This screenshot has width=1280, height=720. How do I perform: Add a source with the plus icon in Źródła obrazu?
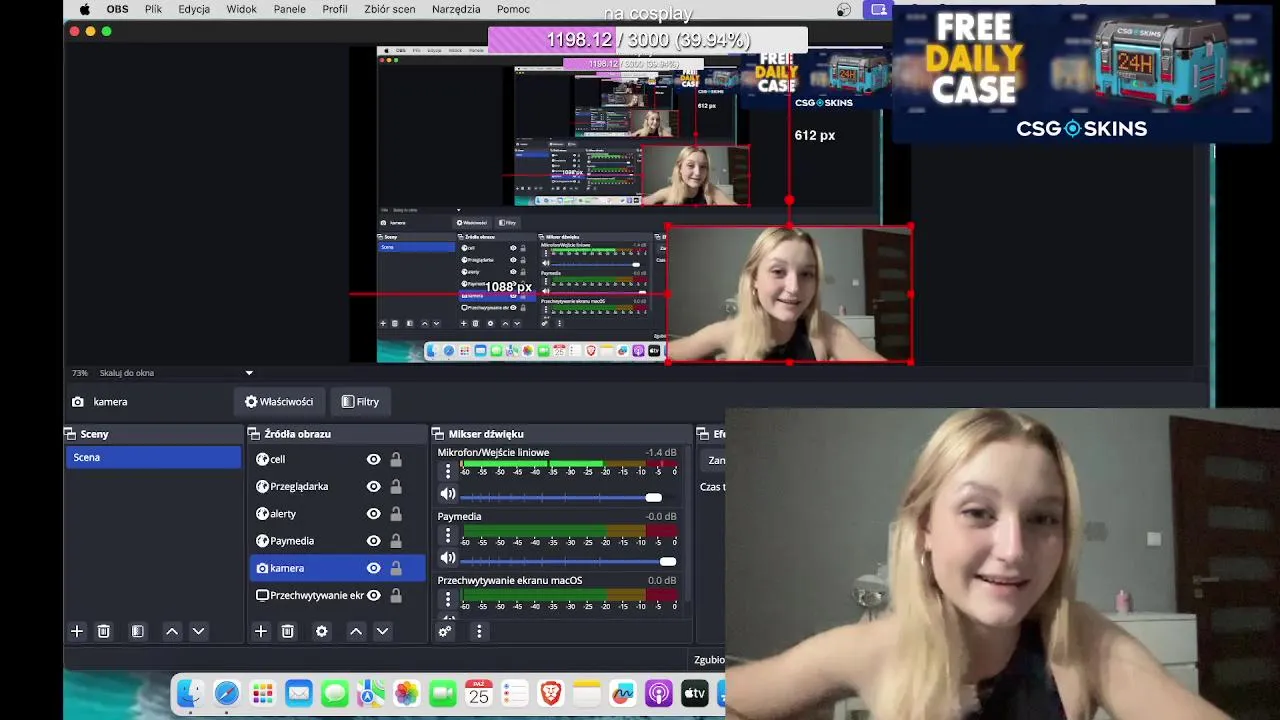[x=261, y=631]
